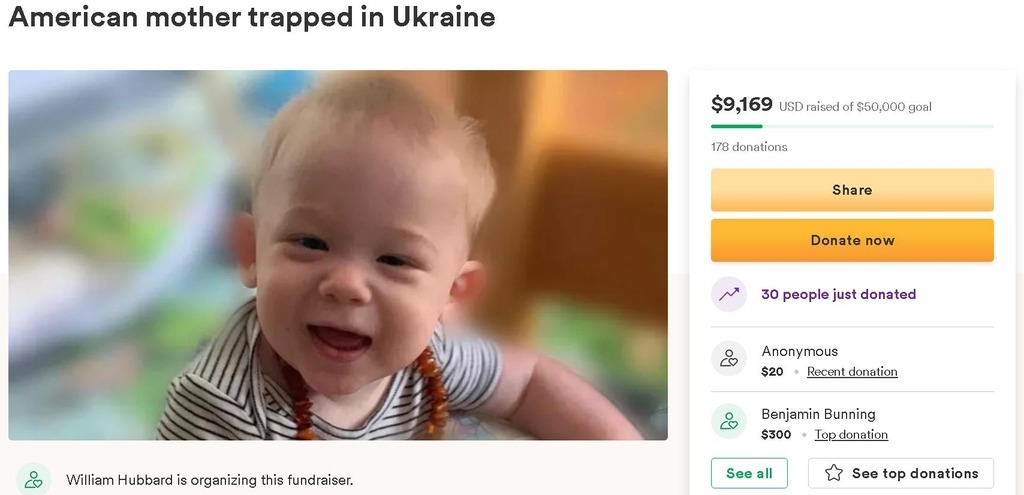
Task: Click the Anonymous donor avatar icon
Action: click(729, 359)
